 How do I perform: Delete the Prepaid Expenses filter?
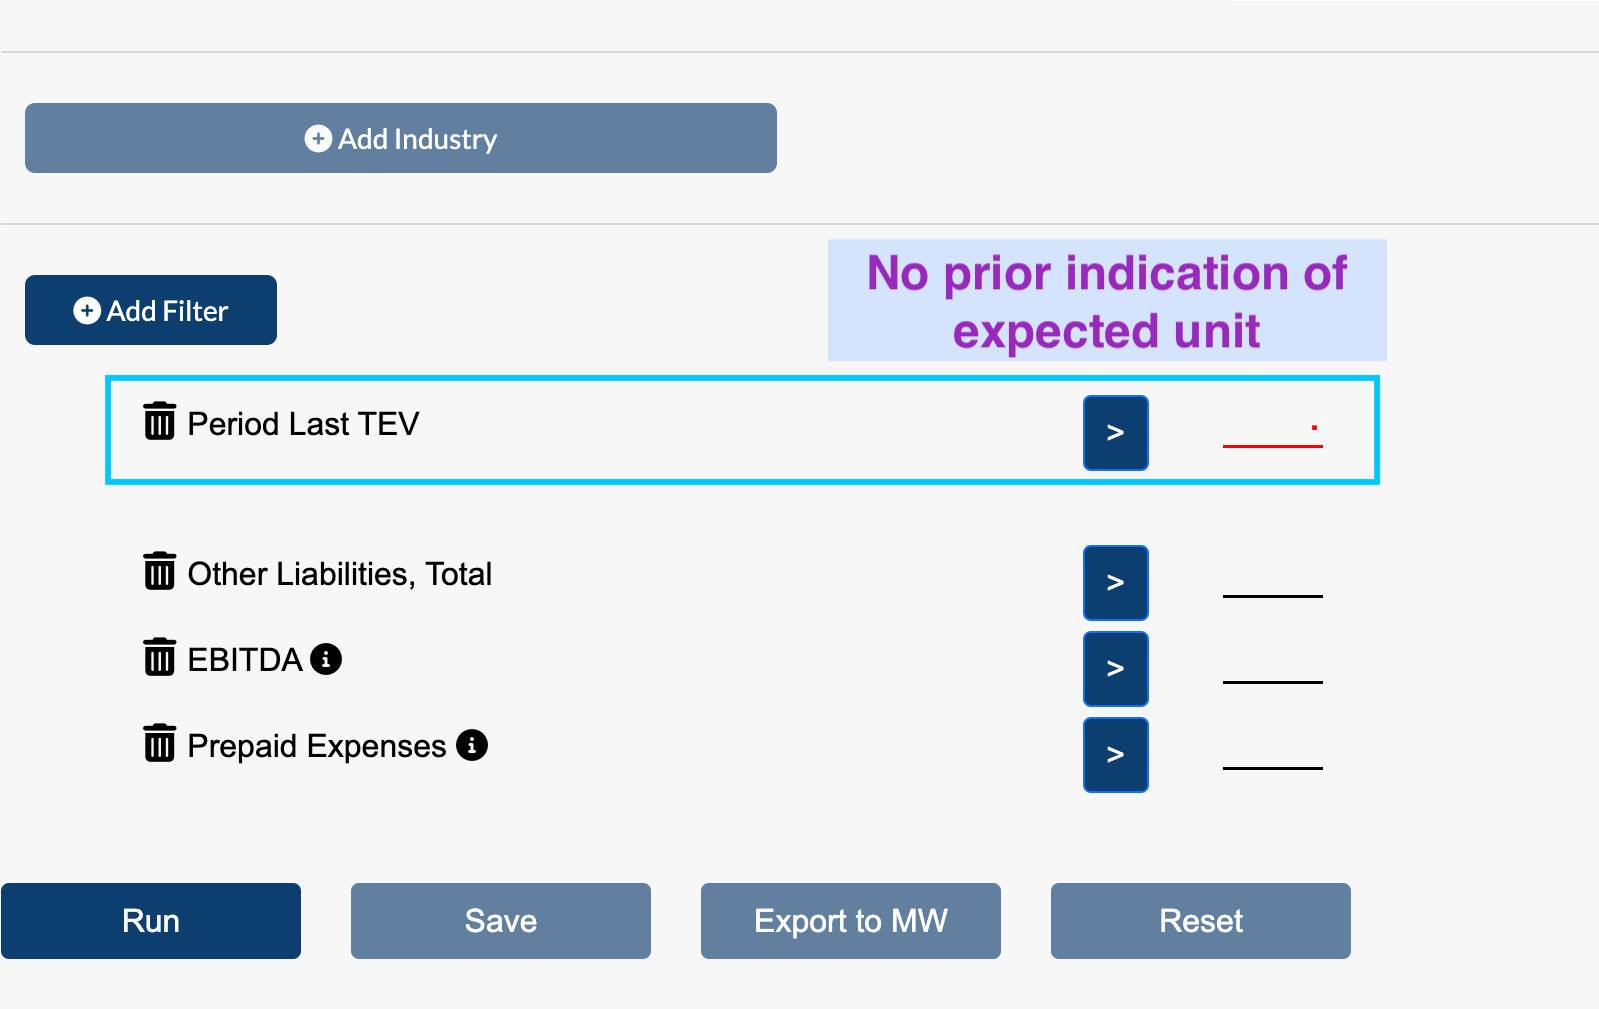[x=159, y=743]
